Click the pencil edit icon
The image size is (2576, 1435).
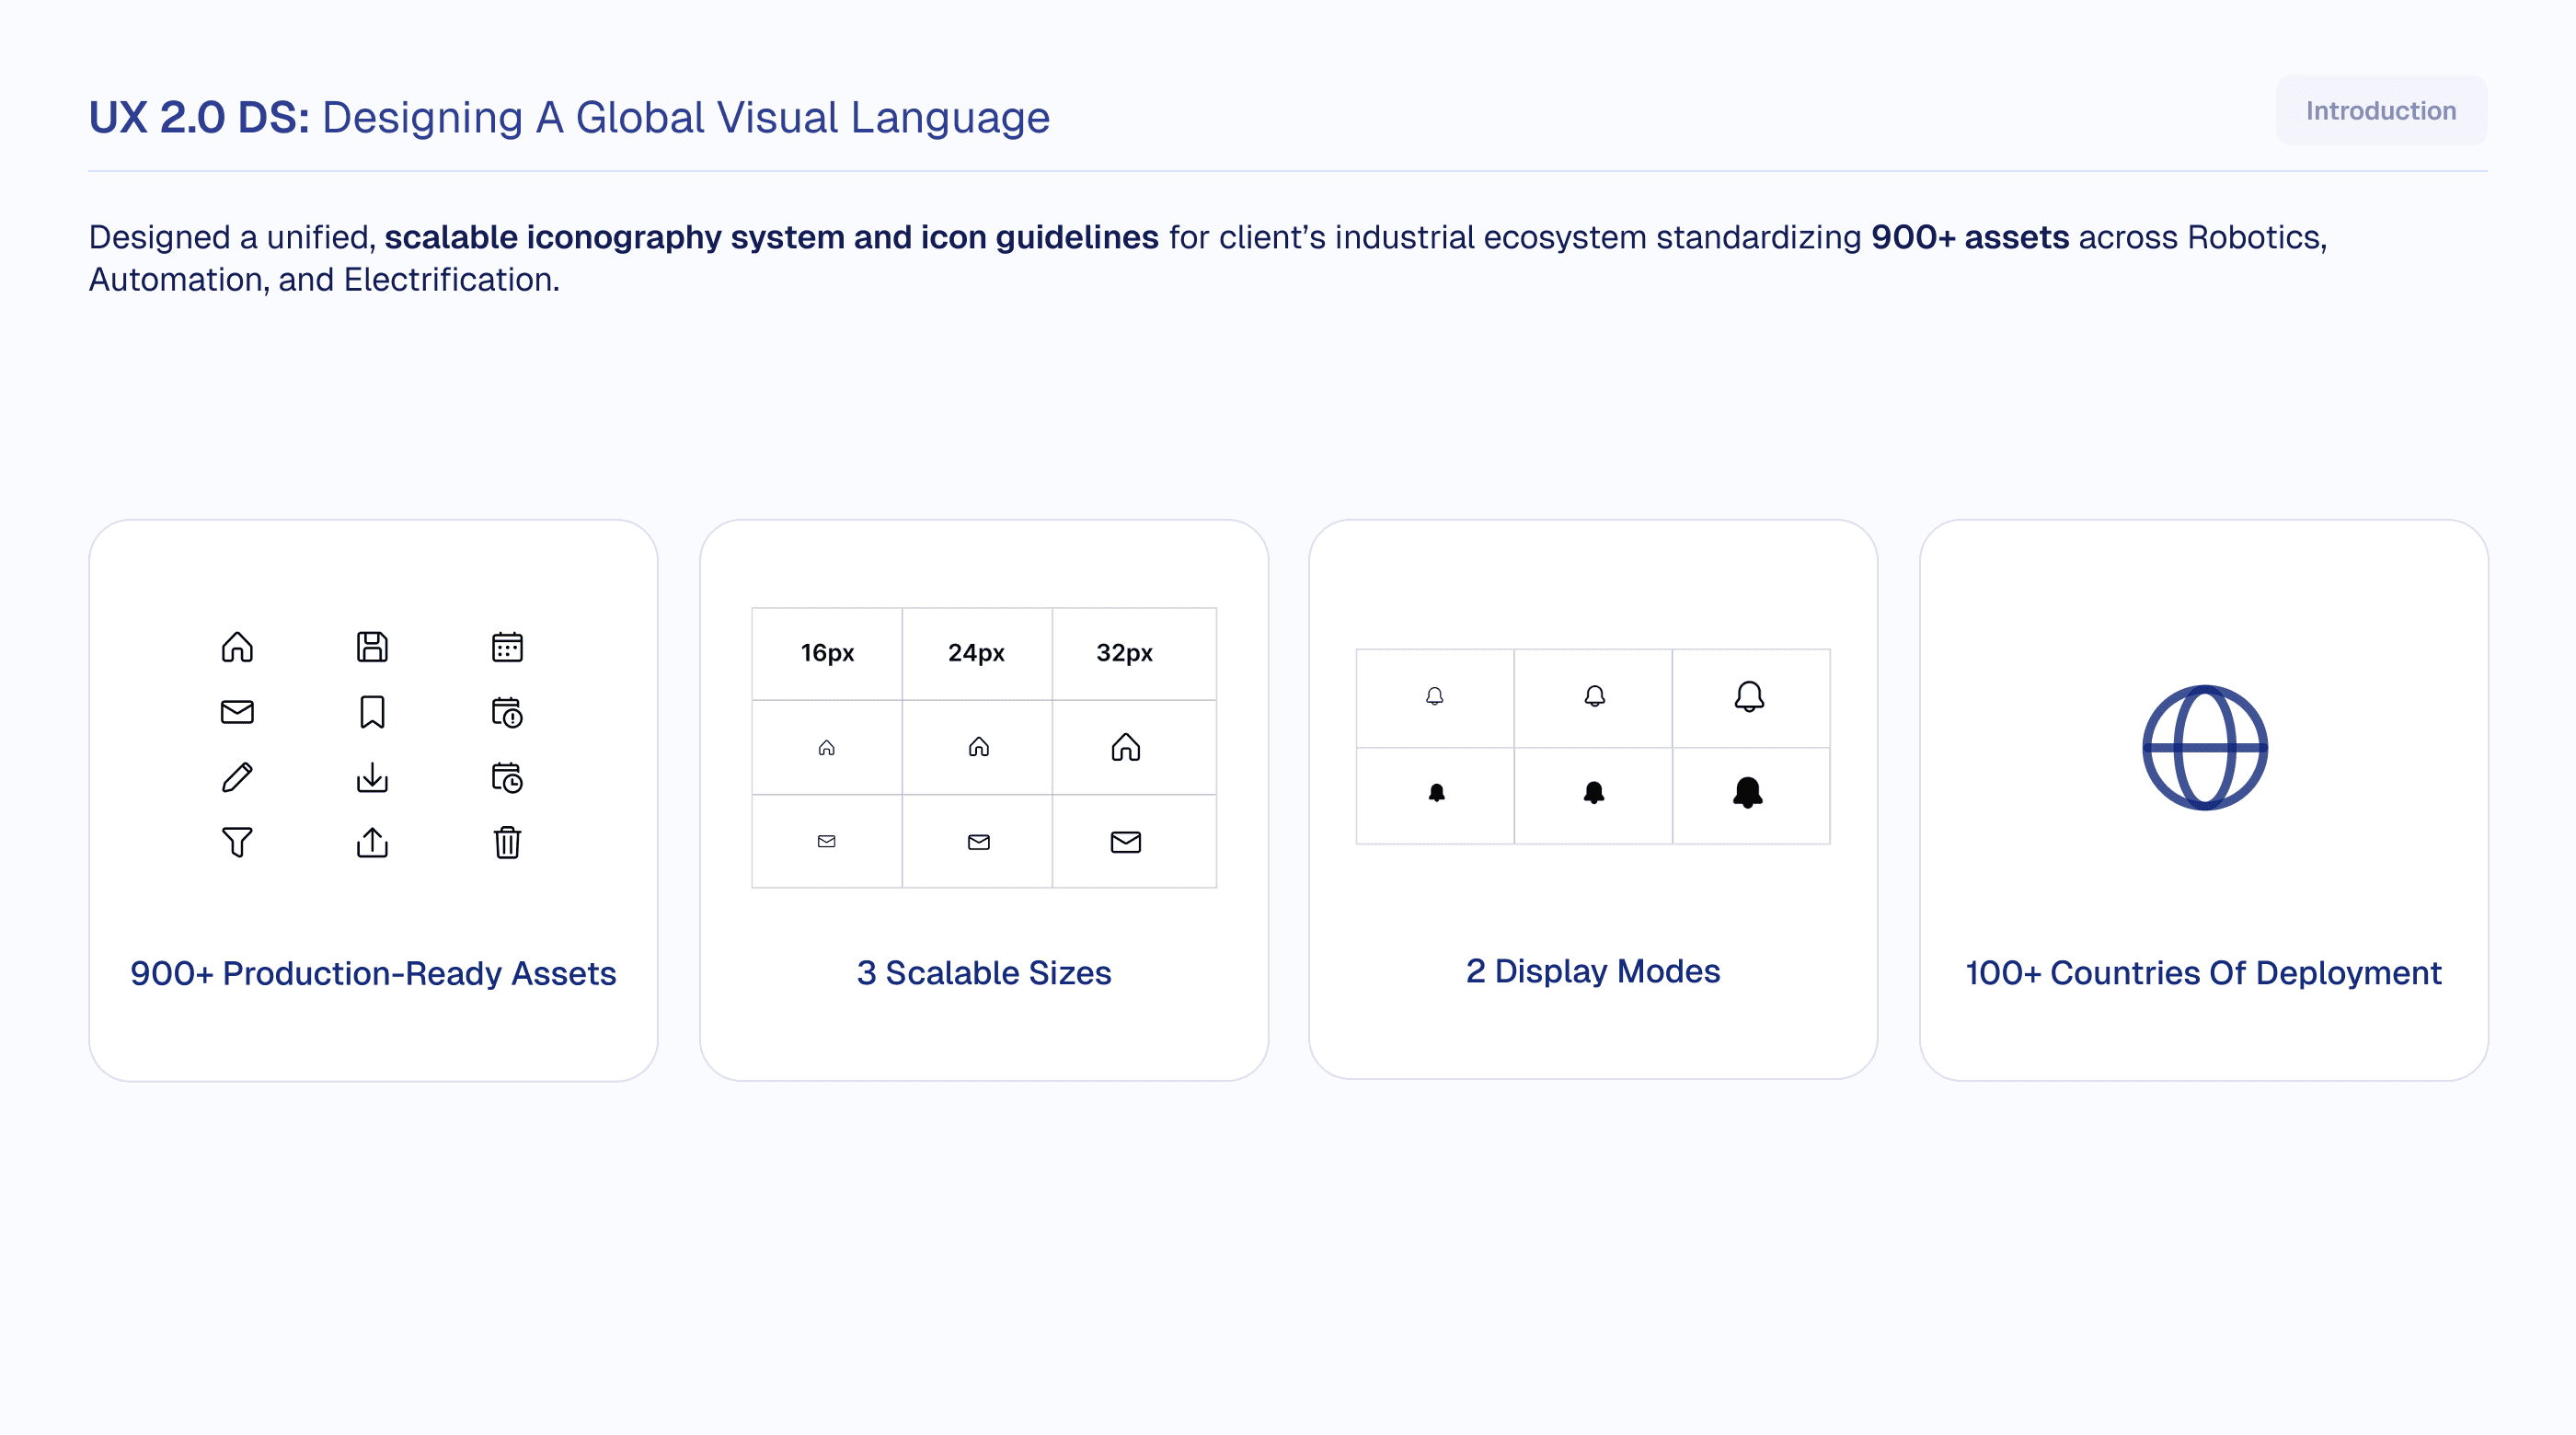[x=237, y=777]
